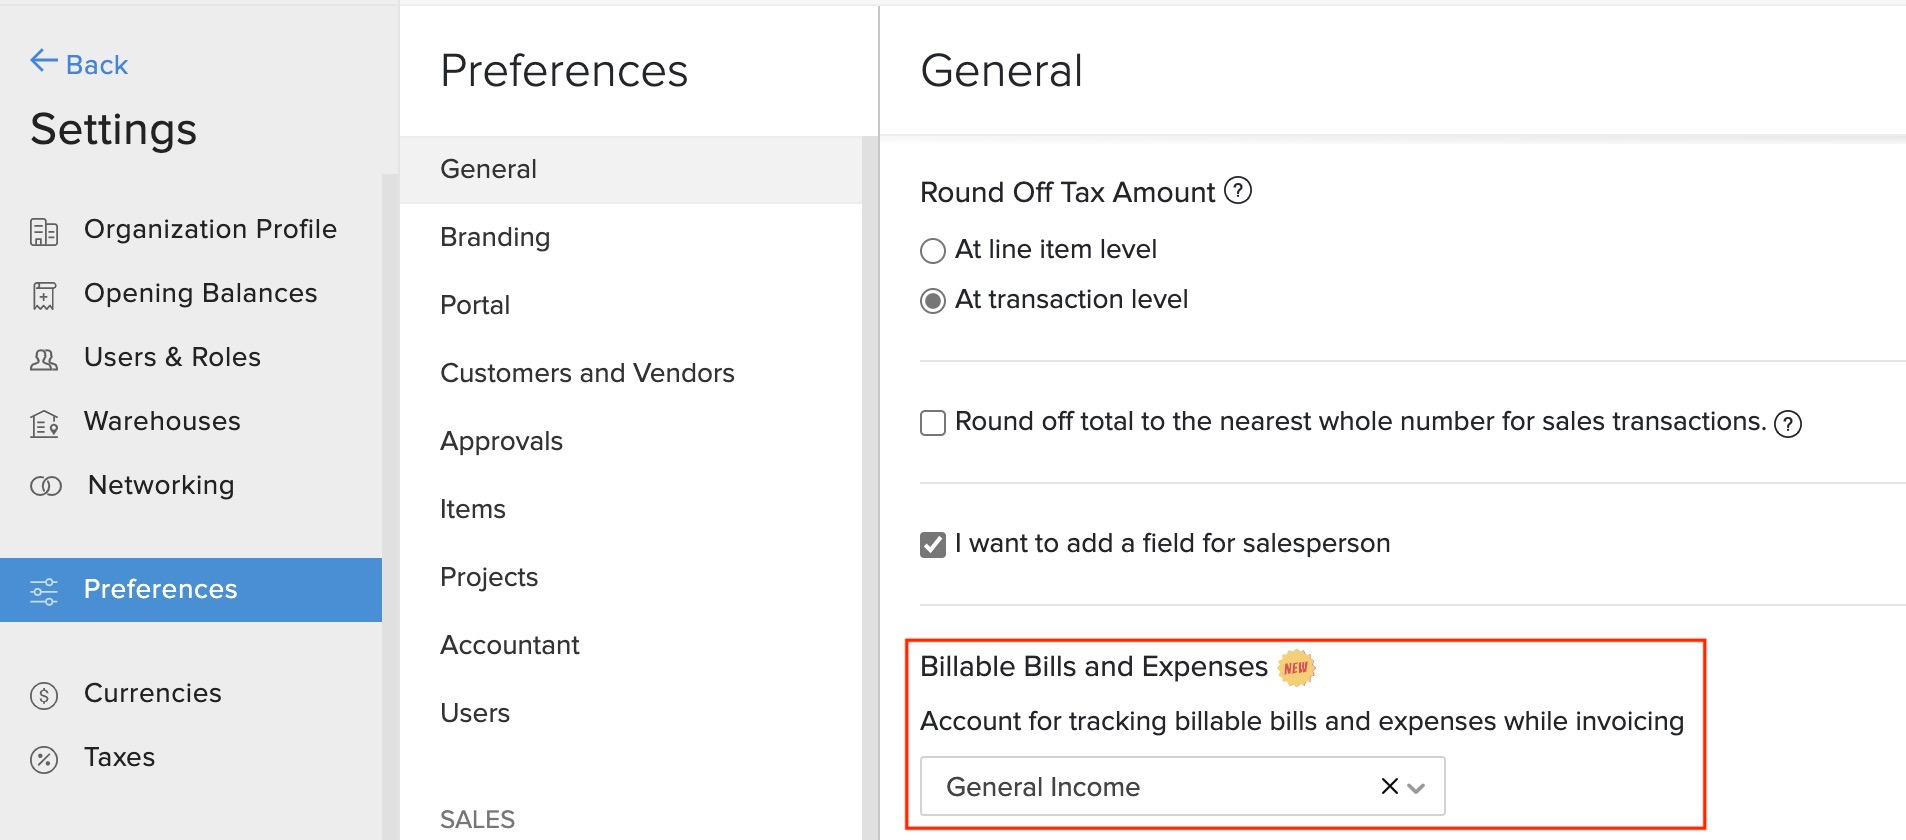Click the Warehouses icon in the sidebar
Viewport: 1906px width, 840px height.
tap(44, 422)
